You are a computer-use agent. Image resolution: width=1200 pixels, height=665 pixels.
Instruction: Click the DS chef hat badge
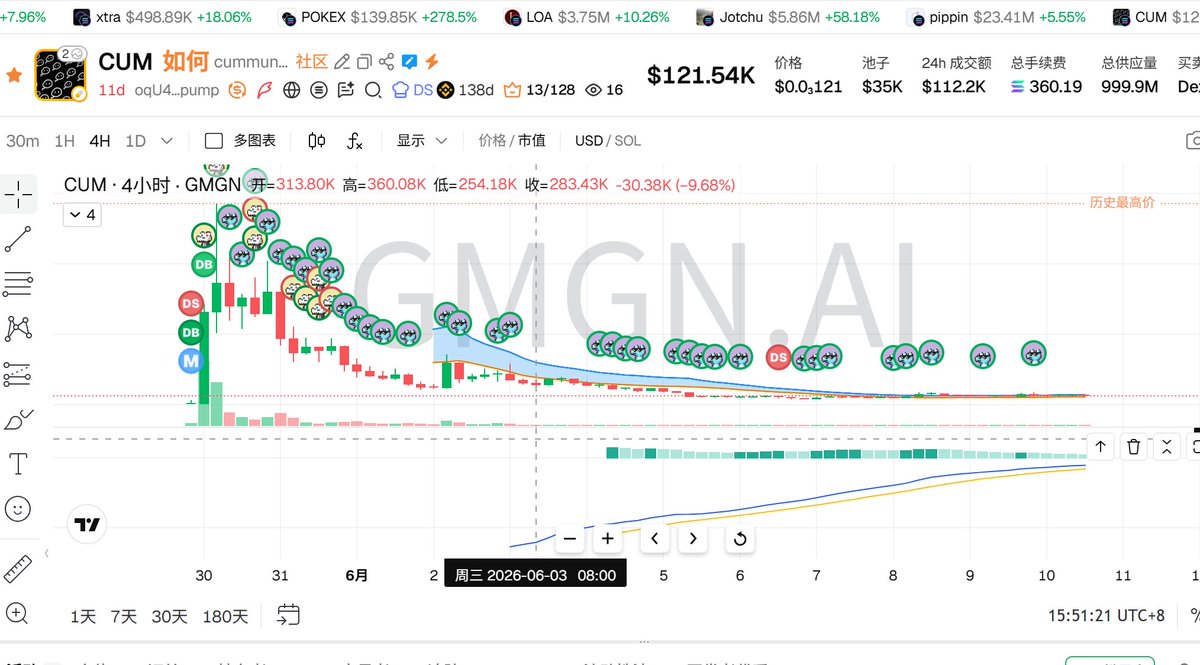pyautogui.click(x=412, y=90)
